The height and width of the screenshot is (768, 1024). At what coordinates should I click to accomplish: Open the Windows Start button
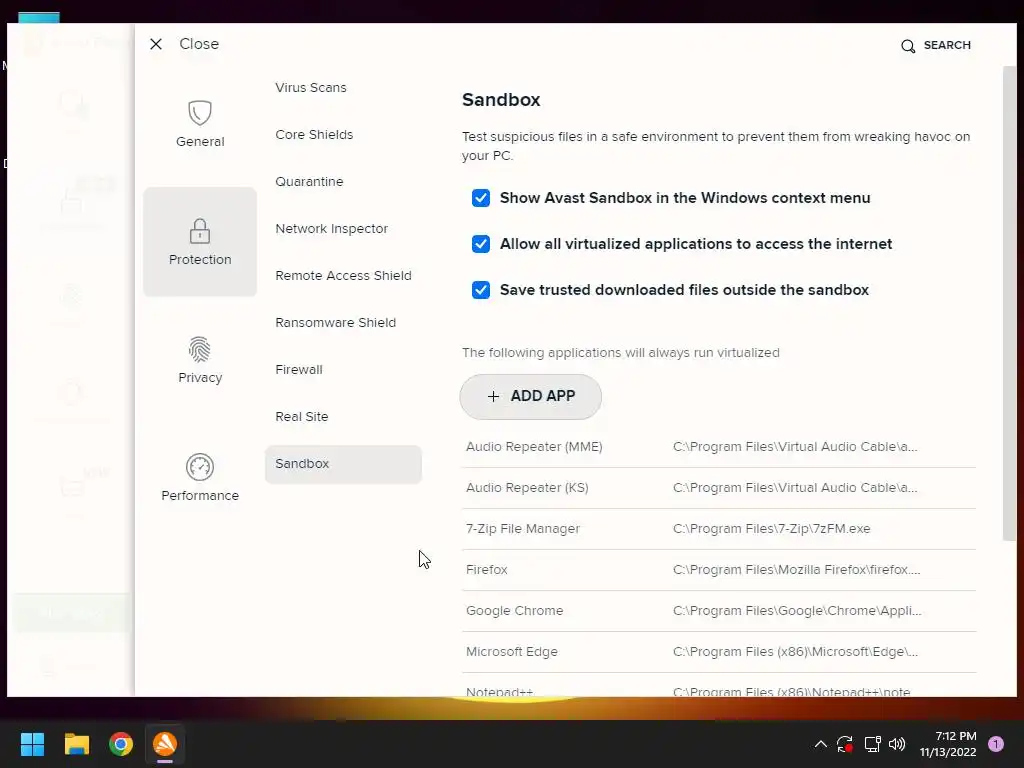click(32, 744)
